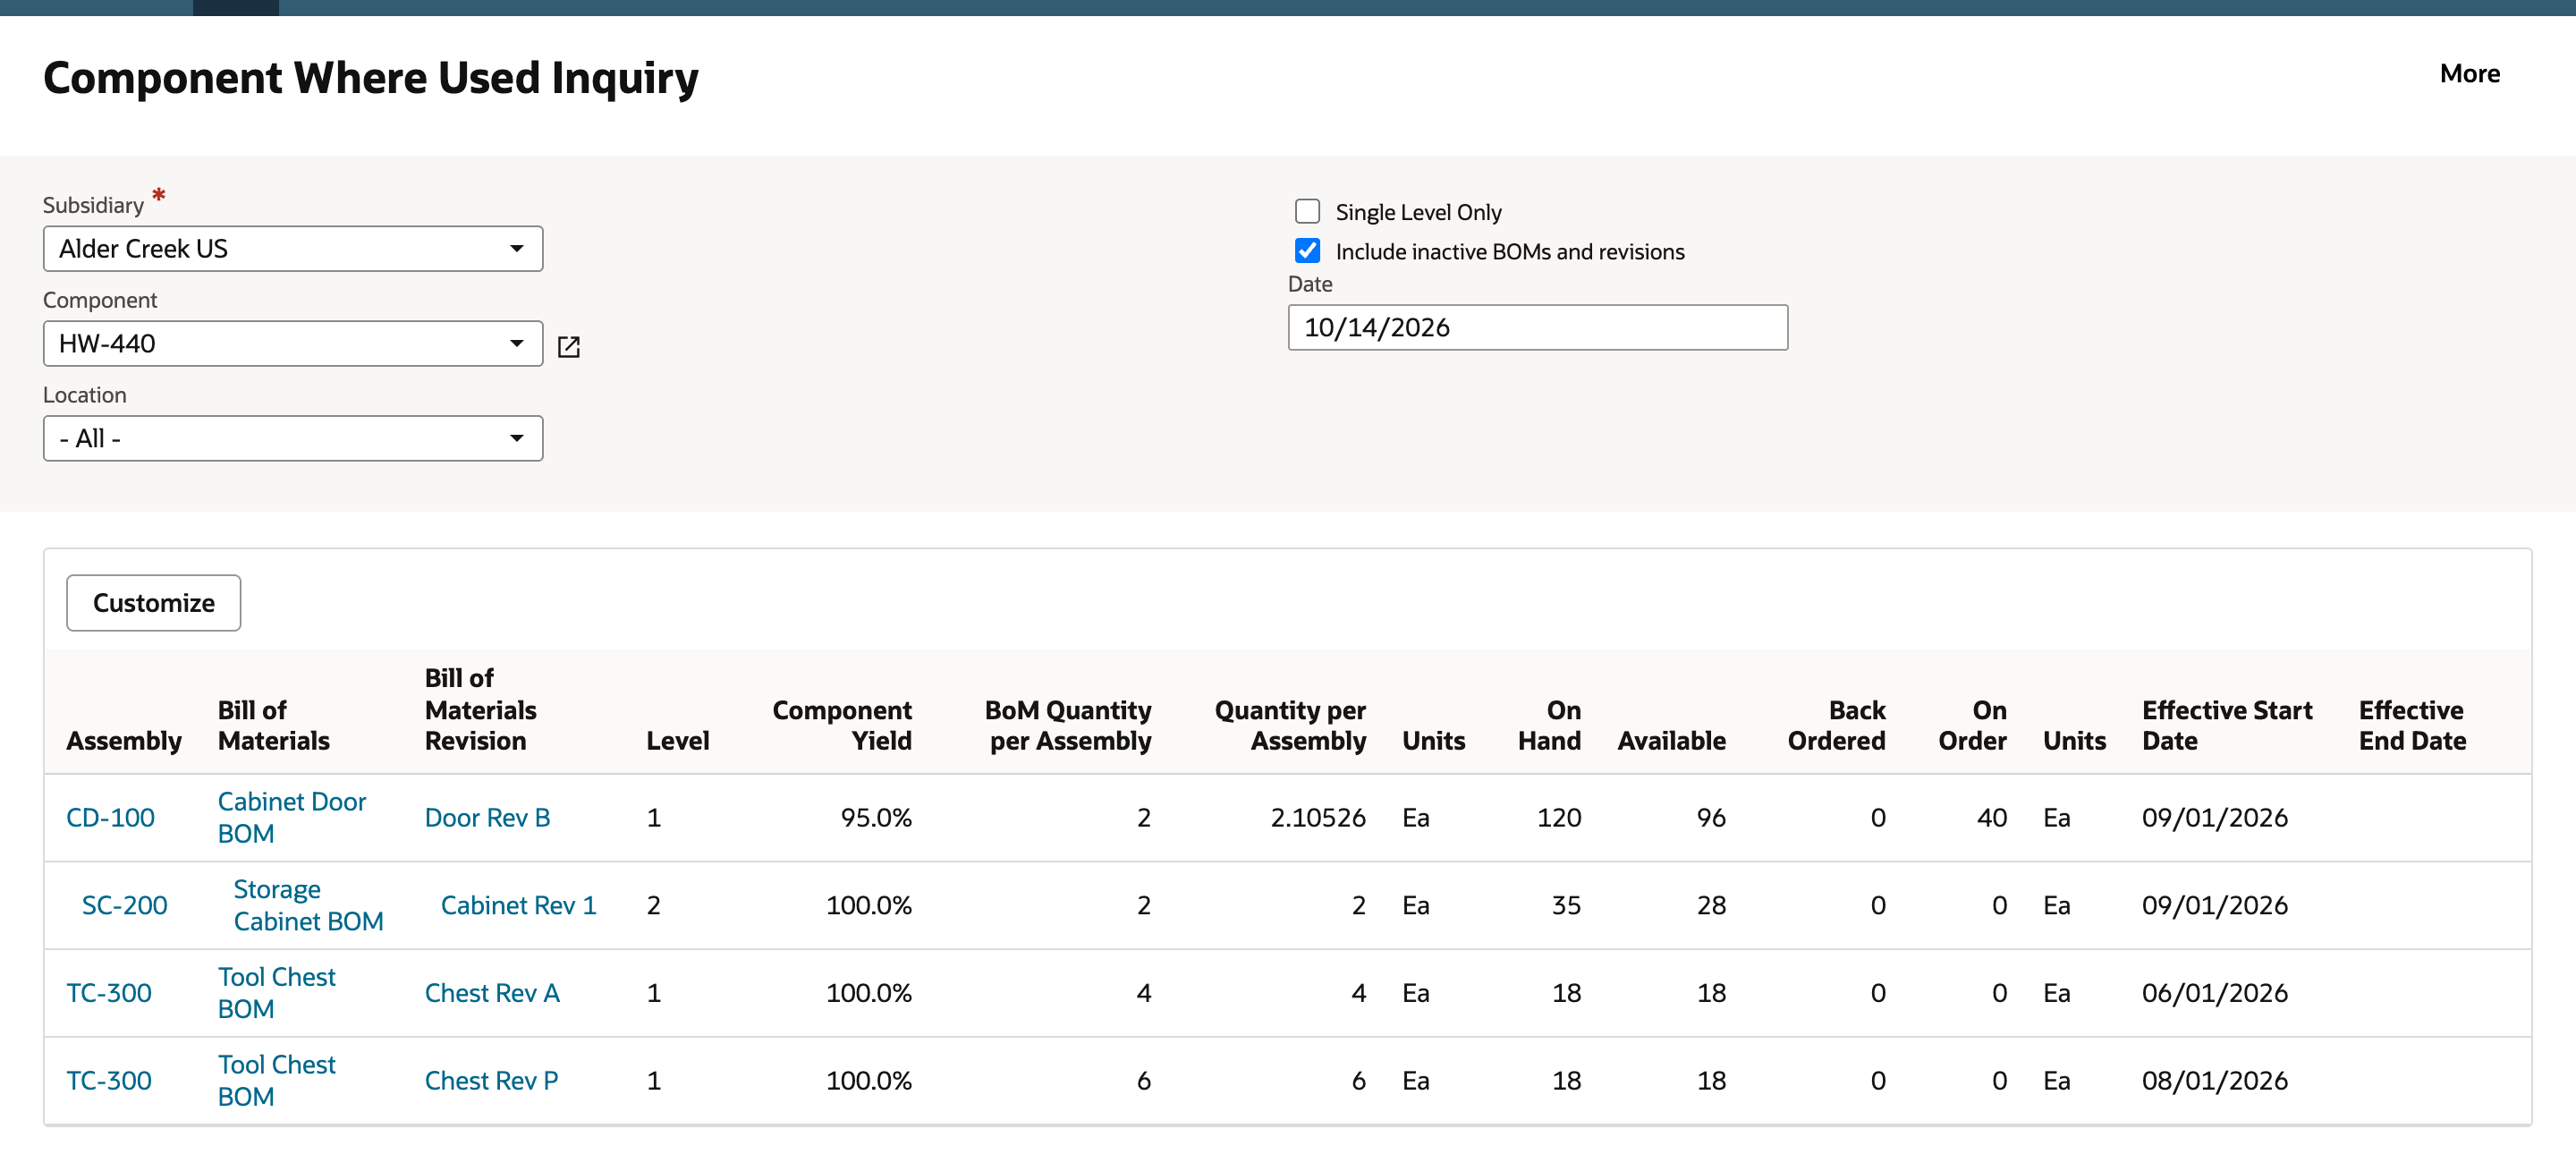Select the 95.0% component yield value
This screenshot has width=2576, height=1163.
pyautogui.click(x=876, y=818)
